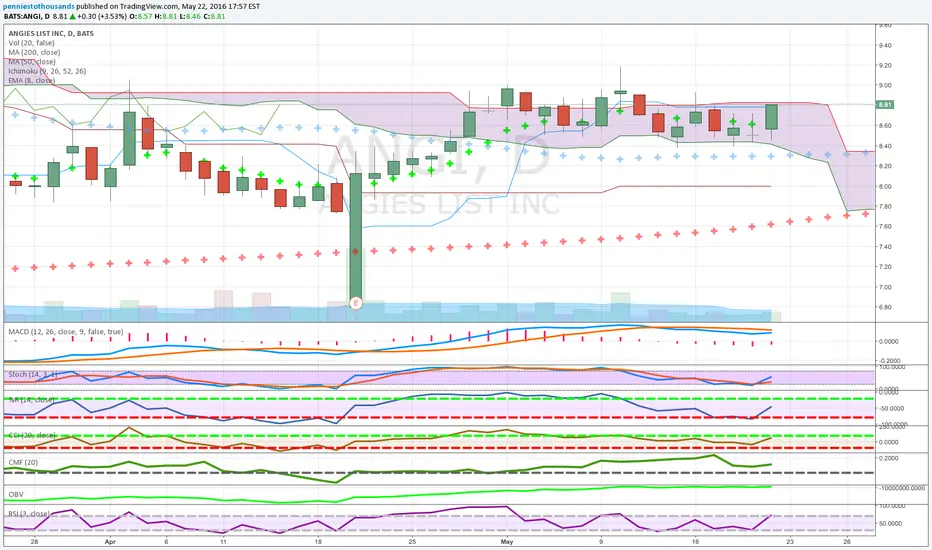
Task: Click the 0.2000 CMF scale value
Action: [x=888, y=458]
